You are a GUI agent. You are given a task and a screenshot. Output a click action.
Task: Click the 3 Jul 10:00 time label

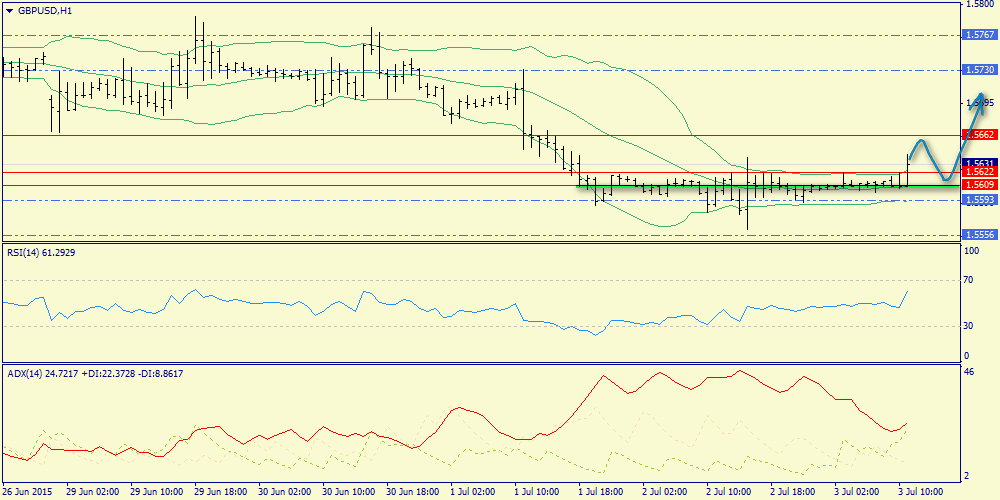[920, 492]
